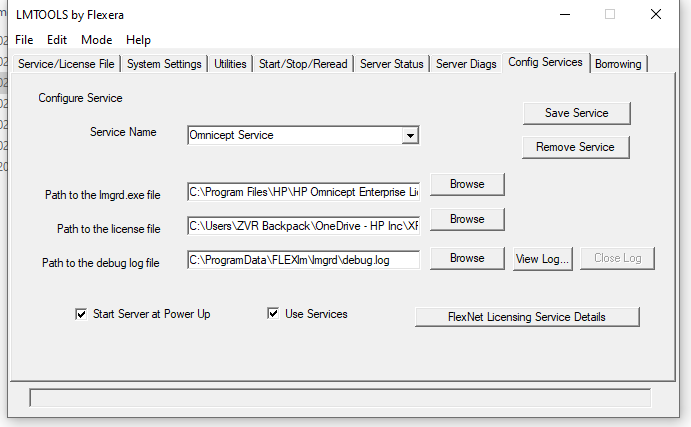Open the Help menu
The height and width of the screenshot is (427, 691).
tap(138, 40)
